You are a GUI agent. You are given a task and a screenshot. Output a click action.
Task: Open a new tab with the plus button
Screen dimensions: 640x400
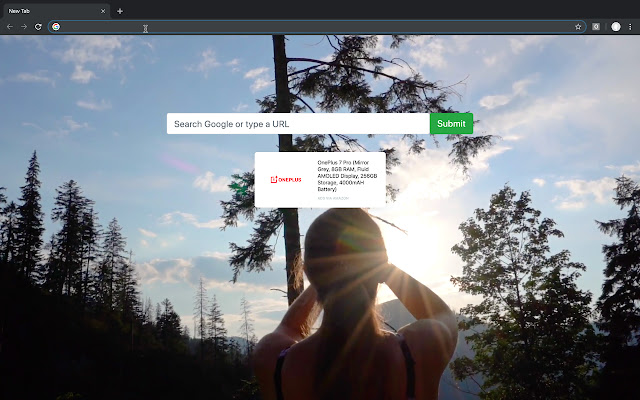(x=120, y=11)
